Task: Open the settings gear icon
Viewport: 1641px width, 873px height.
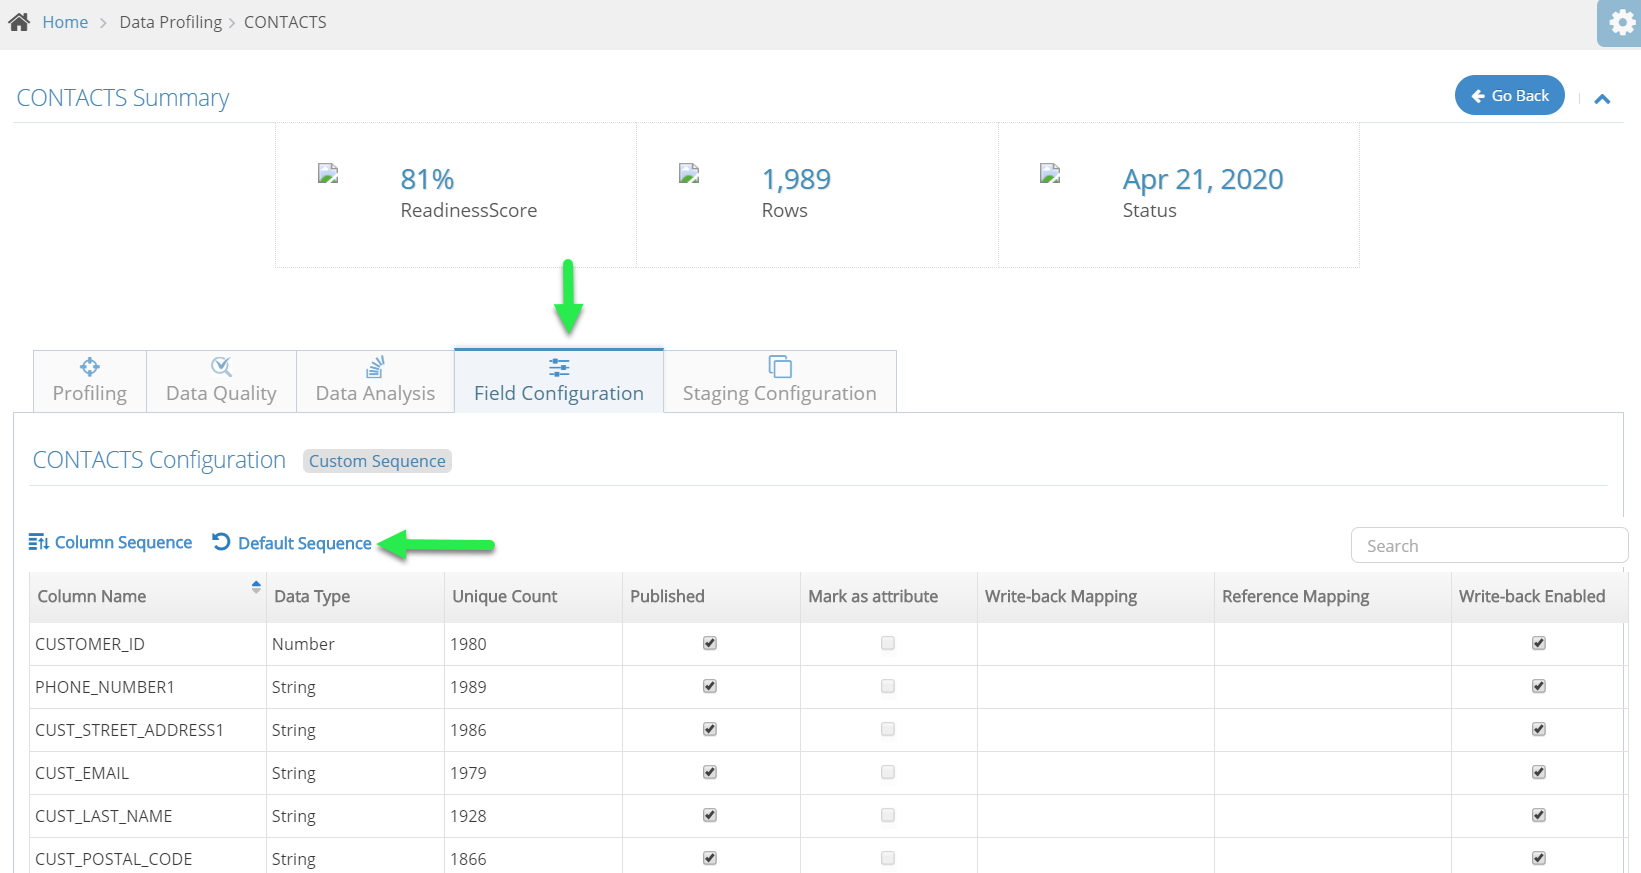Action: pos(1622,22)
